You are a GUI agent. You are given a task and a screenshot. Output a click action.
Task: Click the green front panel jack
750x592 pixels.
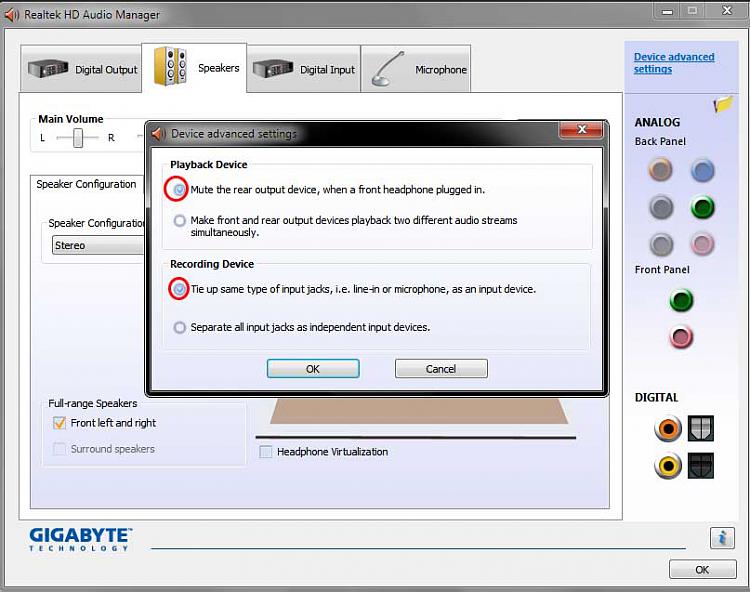pos(681,300)
